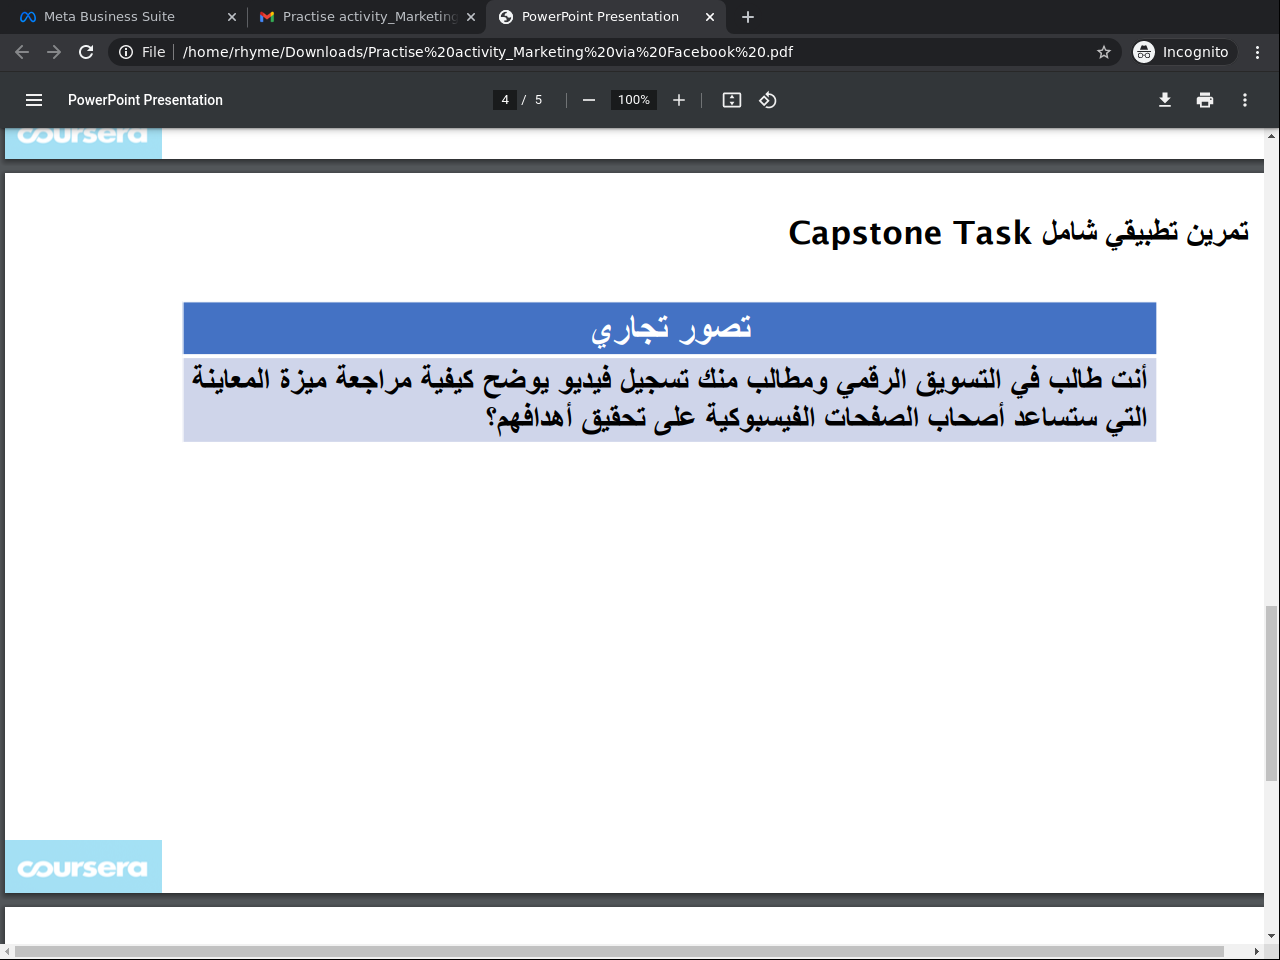Zoom in on the PDF
Screen dimensions: 1280x960
click(x=679, y=100)
